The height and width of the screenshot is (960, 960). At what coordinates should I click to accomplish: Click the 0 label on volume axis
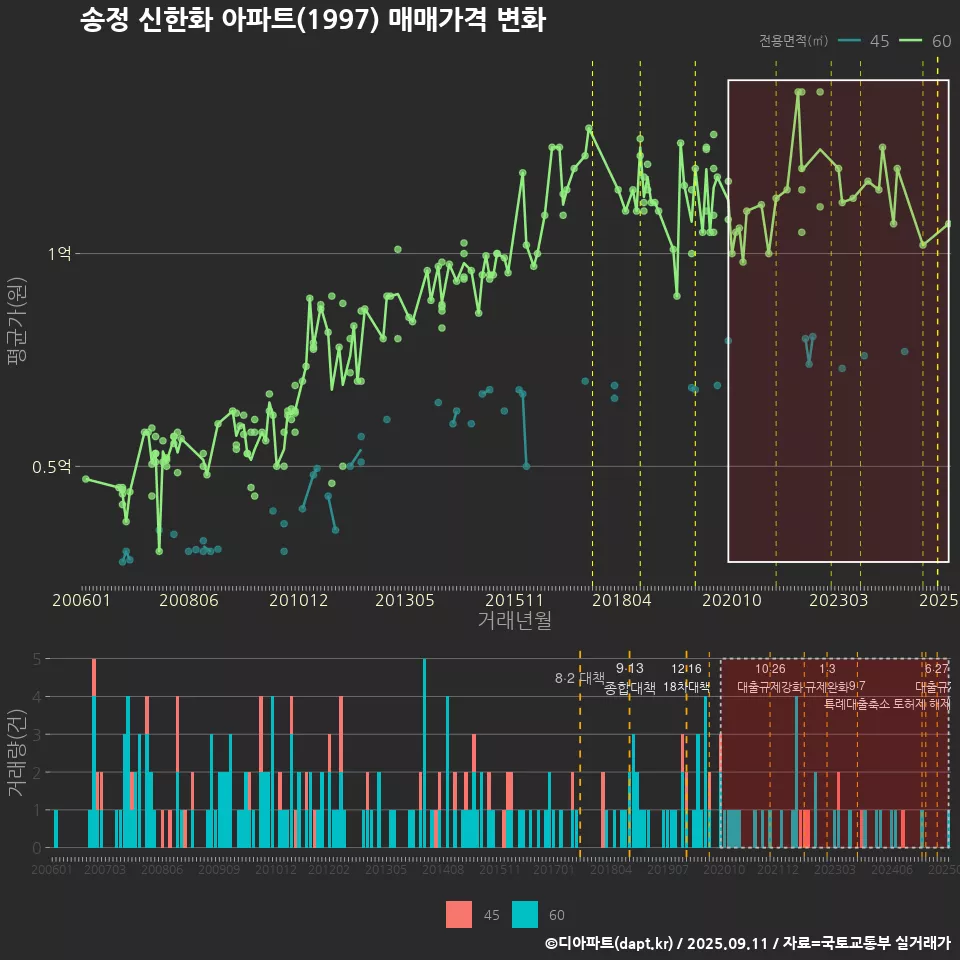37,849
